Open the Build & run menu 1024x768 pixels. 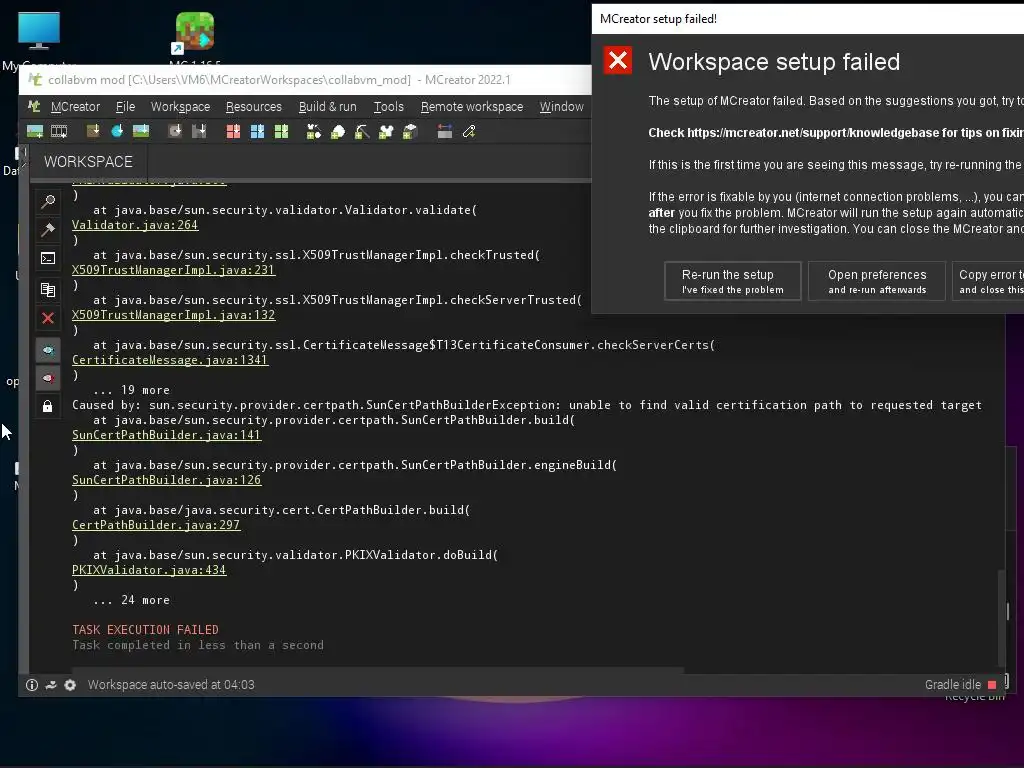(x=327, y=106)
